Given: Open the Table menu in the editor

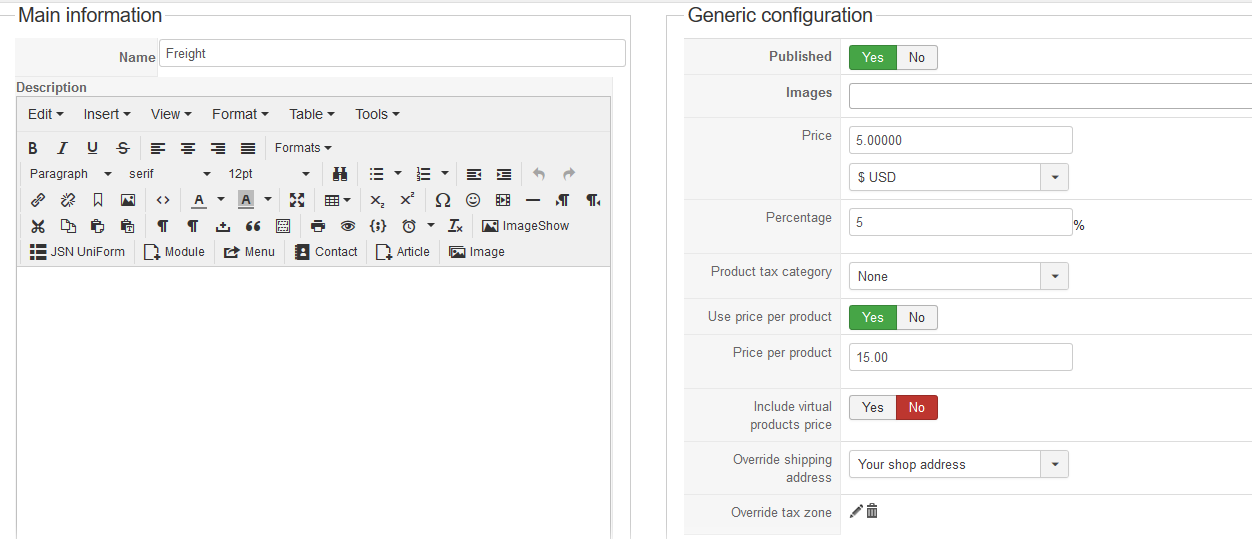Looking at the screenshot, I should click(312, 114).
